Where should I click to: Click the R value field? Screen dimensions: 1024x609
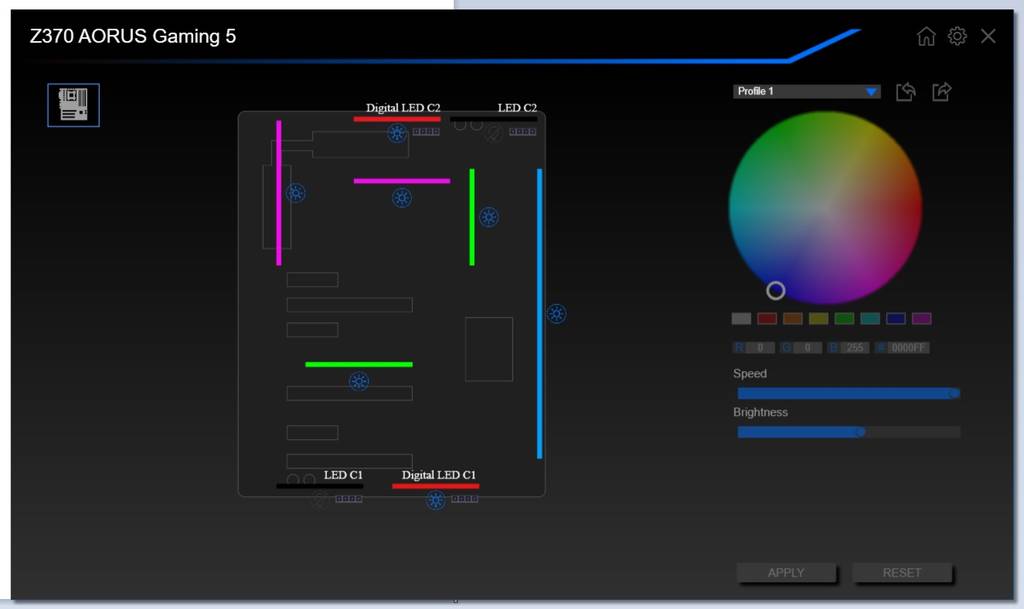click(760, 348)
